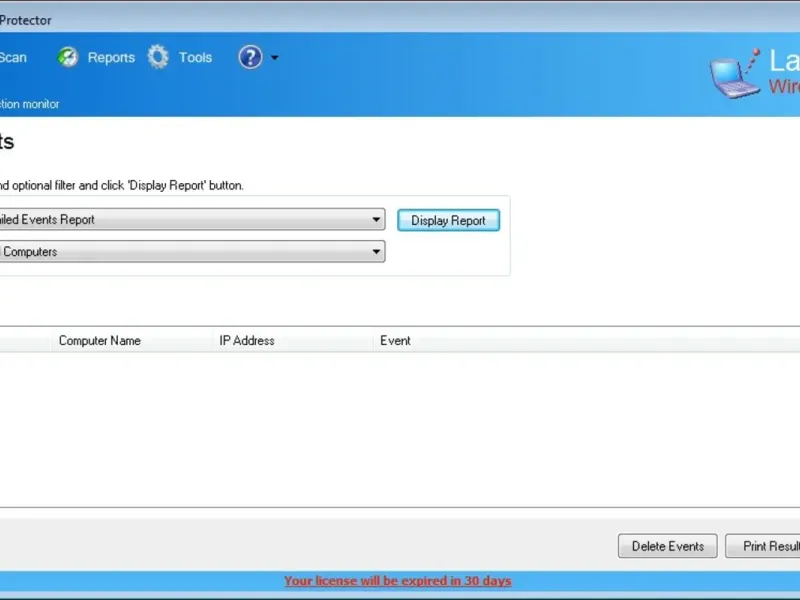Open the Reports menu label

tap(111, 58)
